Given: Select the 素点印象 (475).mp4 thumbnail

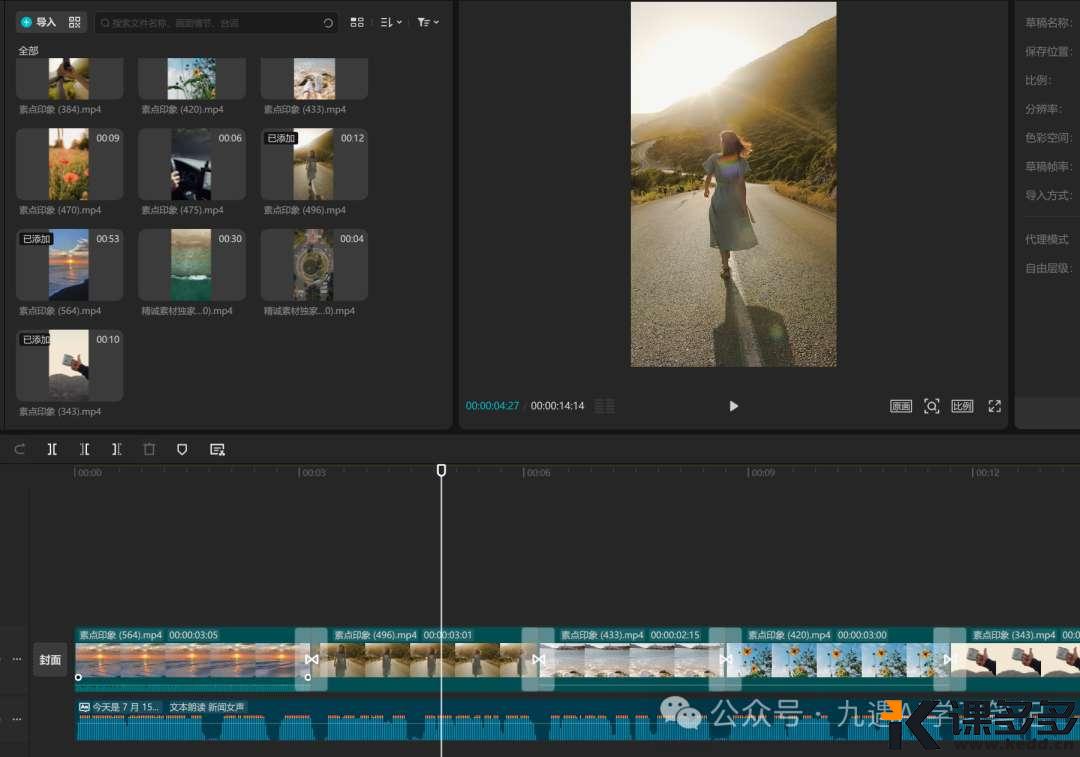Looking at the screenshot, I should [x=191, y=164].
